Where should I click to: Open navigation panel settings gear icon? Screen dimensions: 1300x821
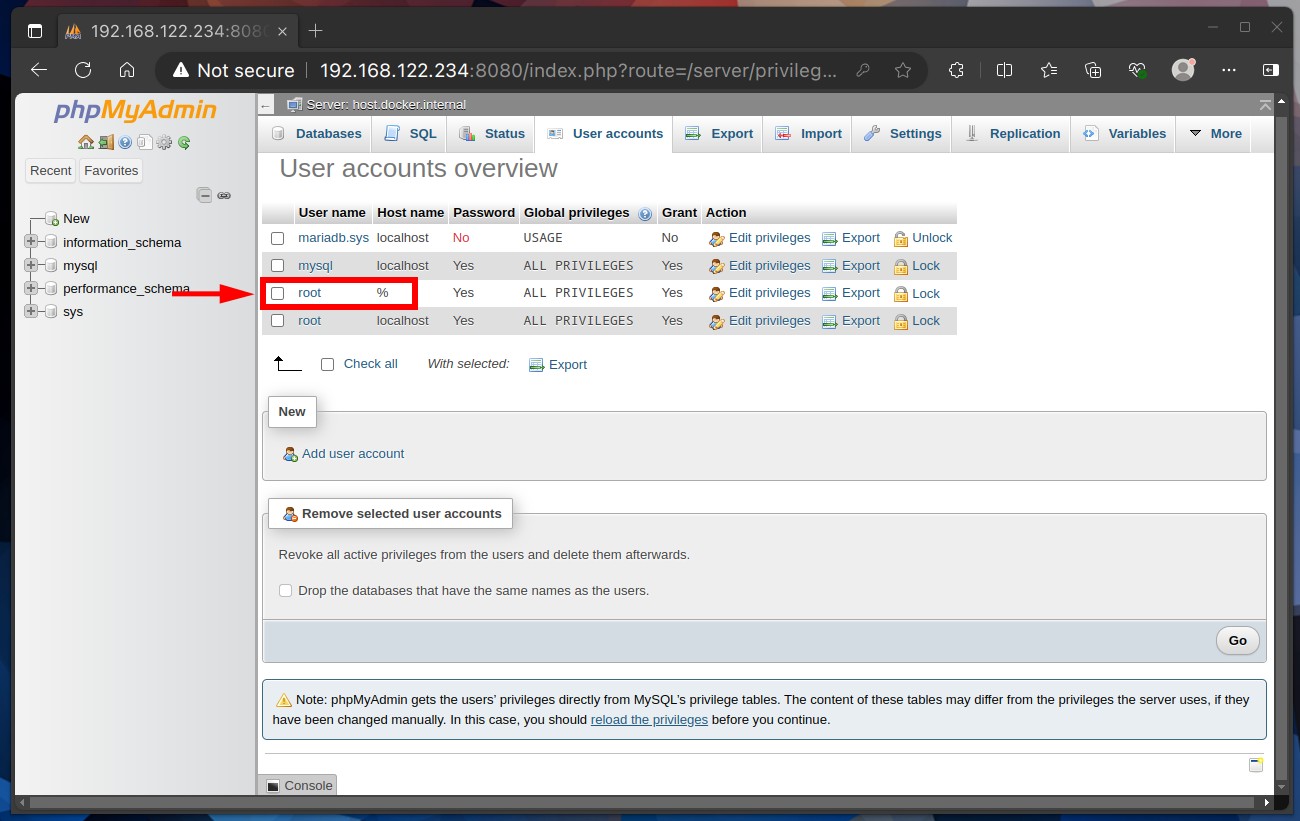click(164, 143)
